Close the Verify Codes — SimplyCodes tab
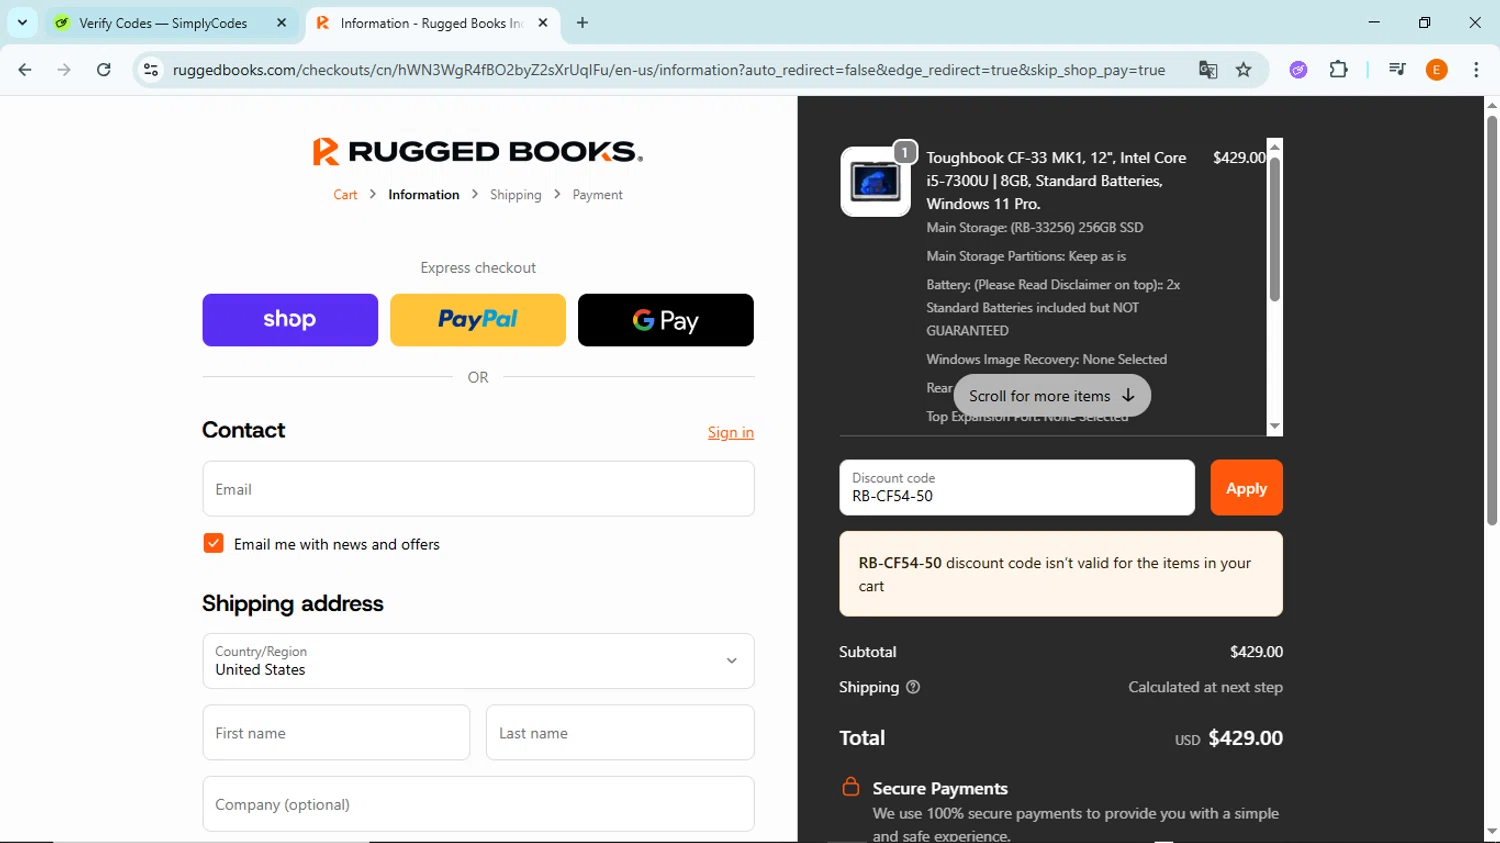 tap(282, 23)
